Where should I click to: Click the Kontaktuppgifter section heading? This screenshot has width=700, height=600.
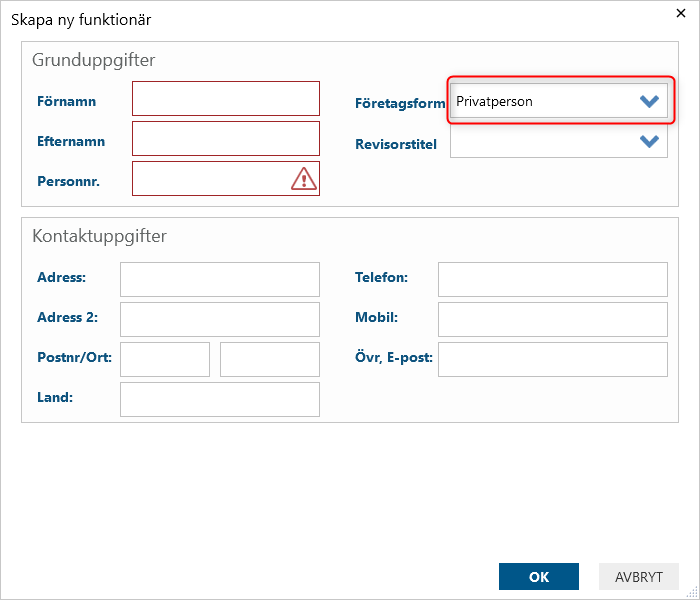point(100,236)
